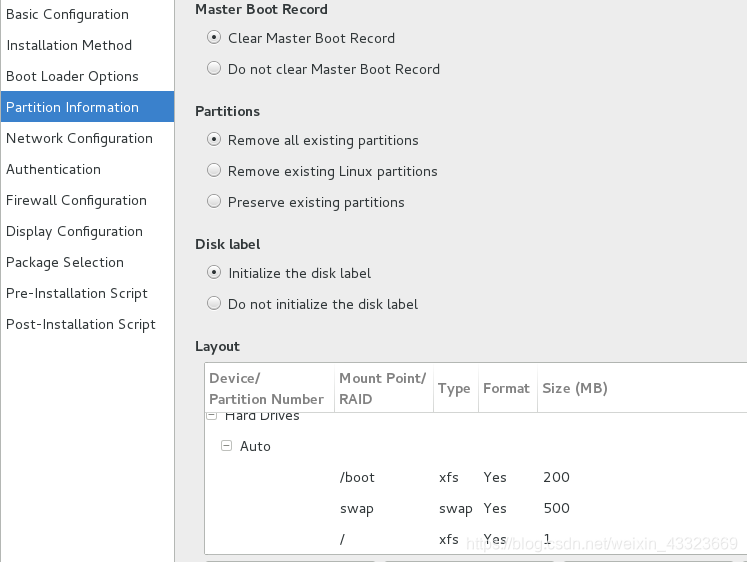This screenshot has width=747, height=562.
Task: Click the Device/Partition Number column header
Action: pyautogui.click(x=270, y=388)
